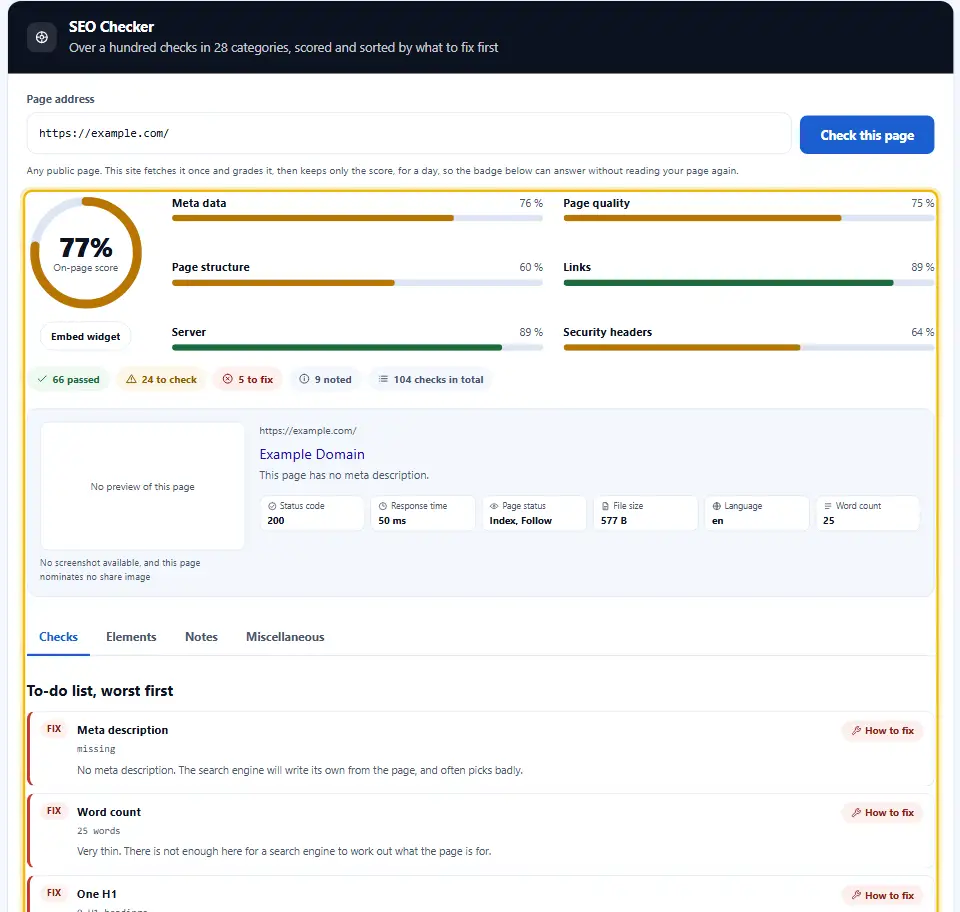Viewport: 960px width, 912px height.
Task: Switch to the Miscellaneous tab
Action: point(285,637)
